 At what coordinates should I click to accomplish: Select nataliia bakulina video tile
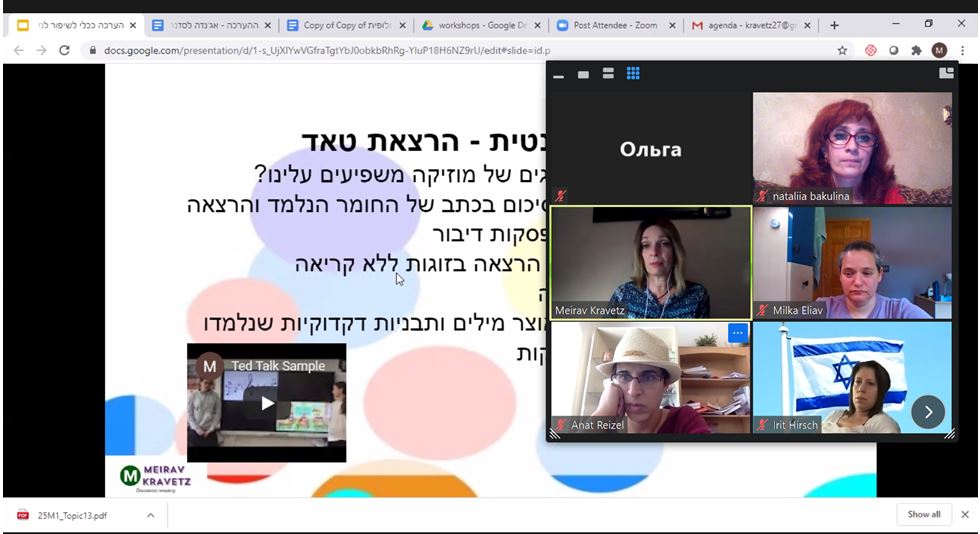(852, 148)
